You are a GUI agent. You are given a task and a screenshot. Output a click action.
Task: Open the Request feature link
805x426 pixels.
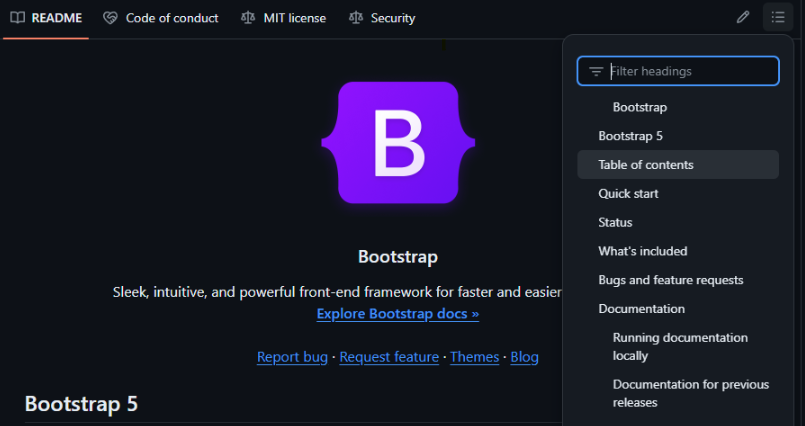[x=389, y=357]
